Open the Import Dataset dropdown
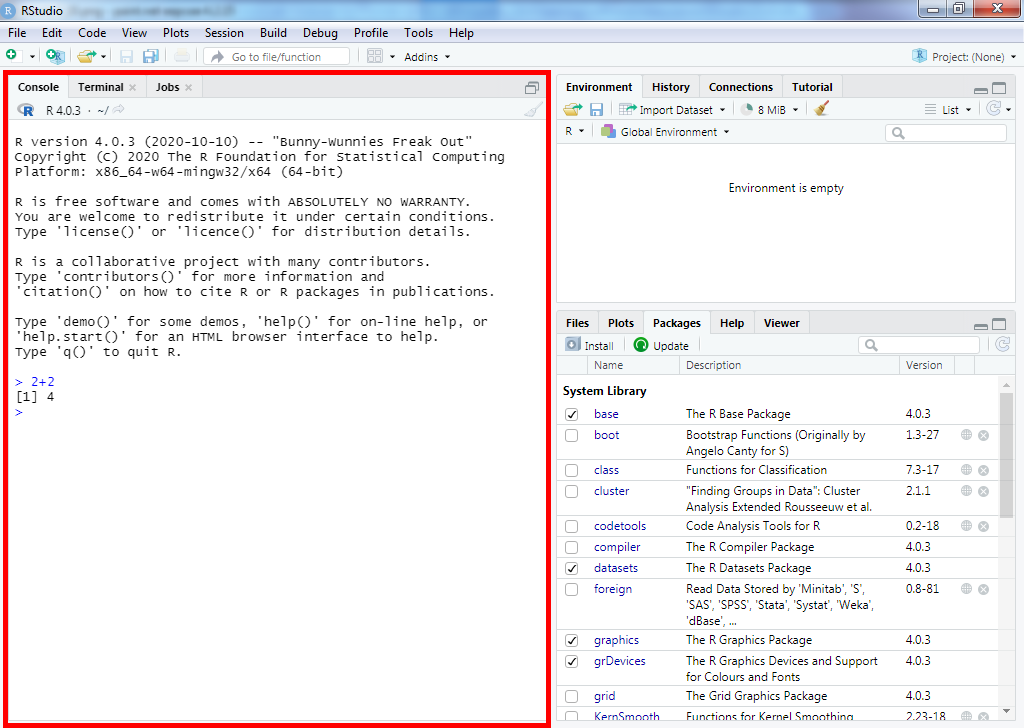Image resolution: width=1024 pixels, height=728 pixels. pyautogui.click(x=670, y=109)
